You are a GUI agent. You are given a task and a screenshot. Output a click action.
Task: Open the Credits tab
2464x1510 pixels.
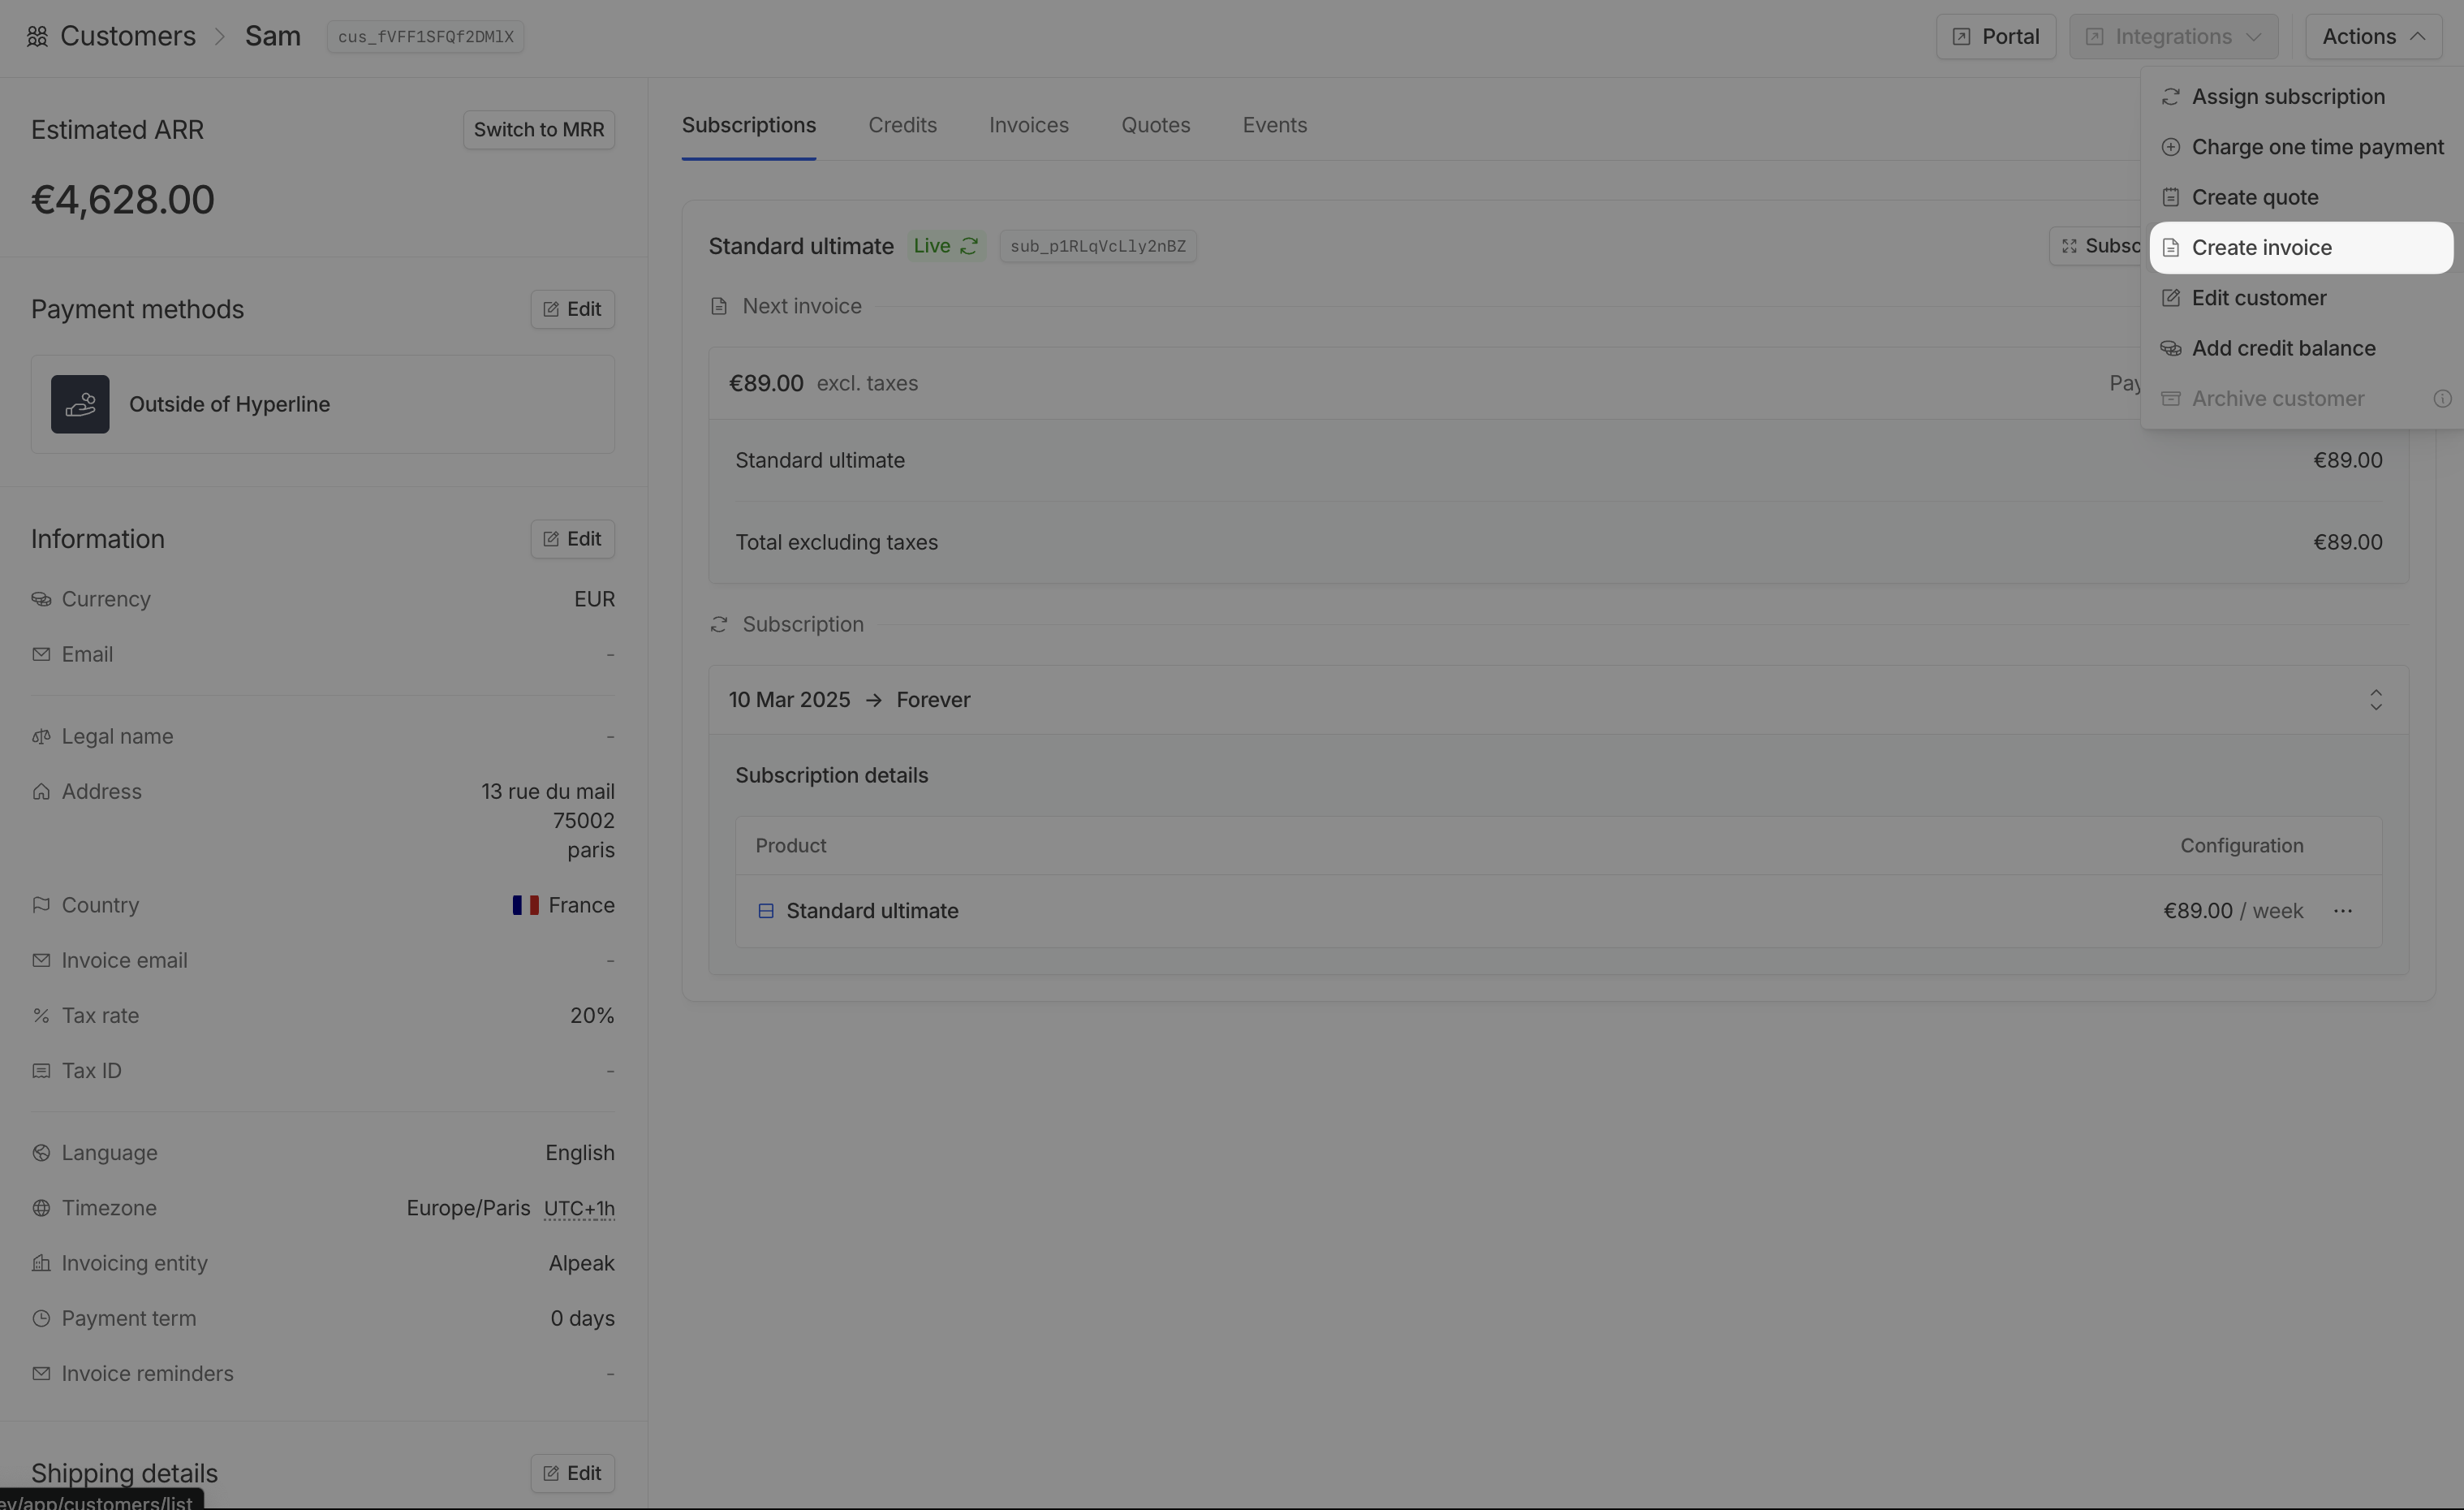[x=902, y=126]
